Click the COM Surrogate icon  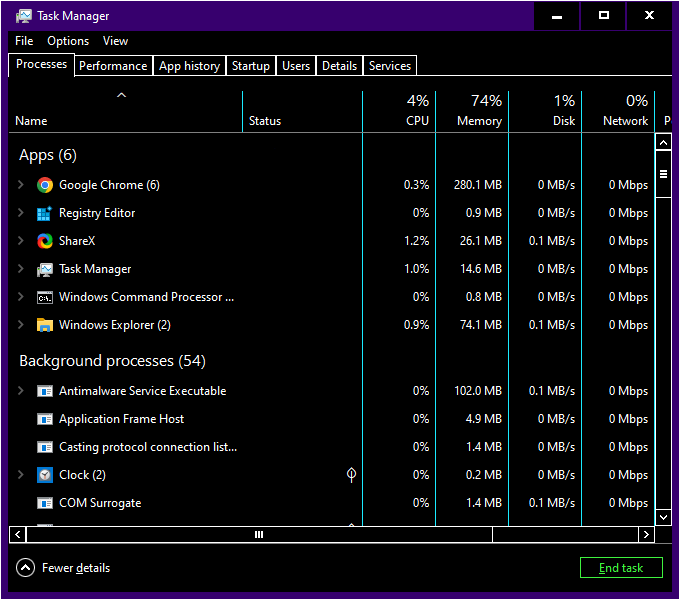click(x=45, y=503)
